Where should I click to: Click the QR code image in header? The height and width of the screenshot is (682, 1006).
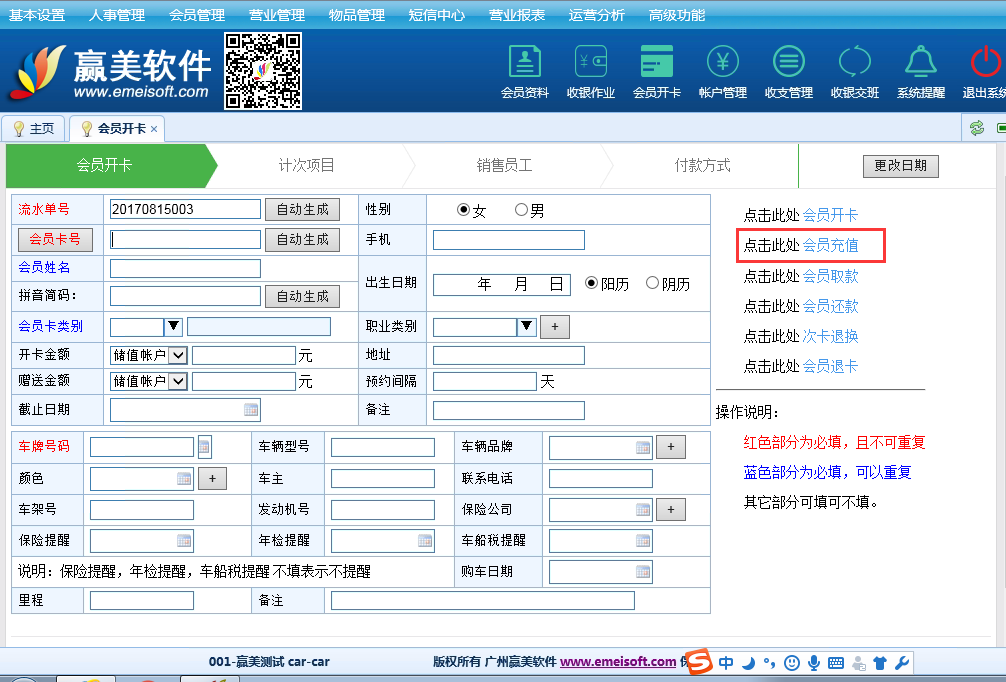click(x=263, y=70)
